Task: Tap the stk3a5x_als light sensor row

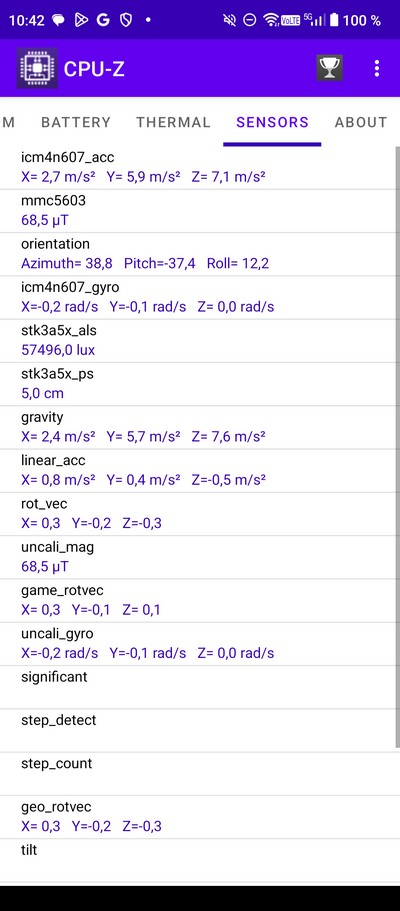Action: point(198,340)
